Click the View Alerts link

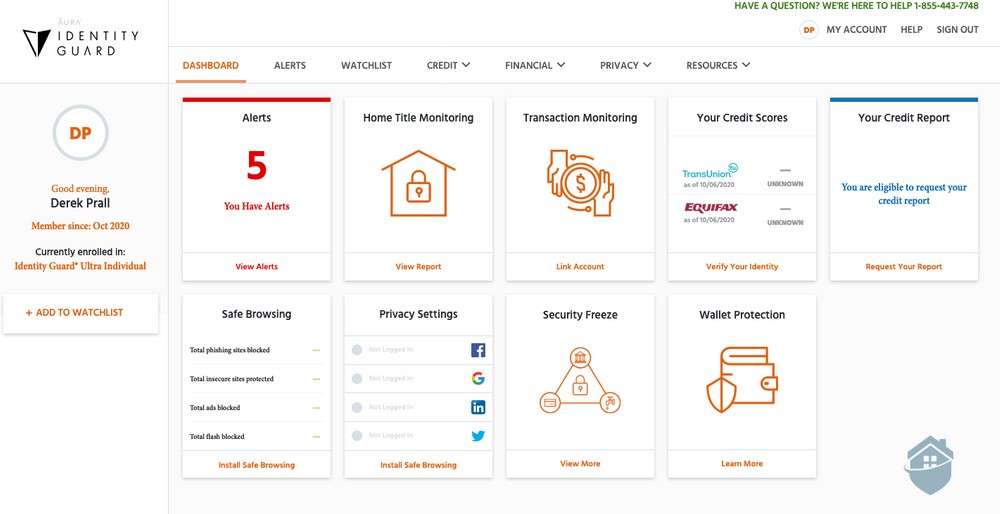coord(257,267)
